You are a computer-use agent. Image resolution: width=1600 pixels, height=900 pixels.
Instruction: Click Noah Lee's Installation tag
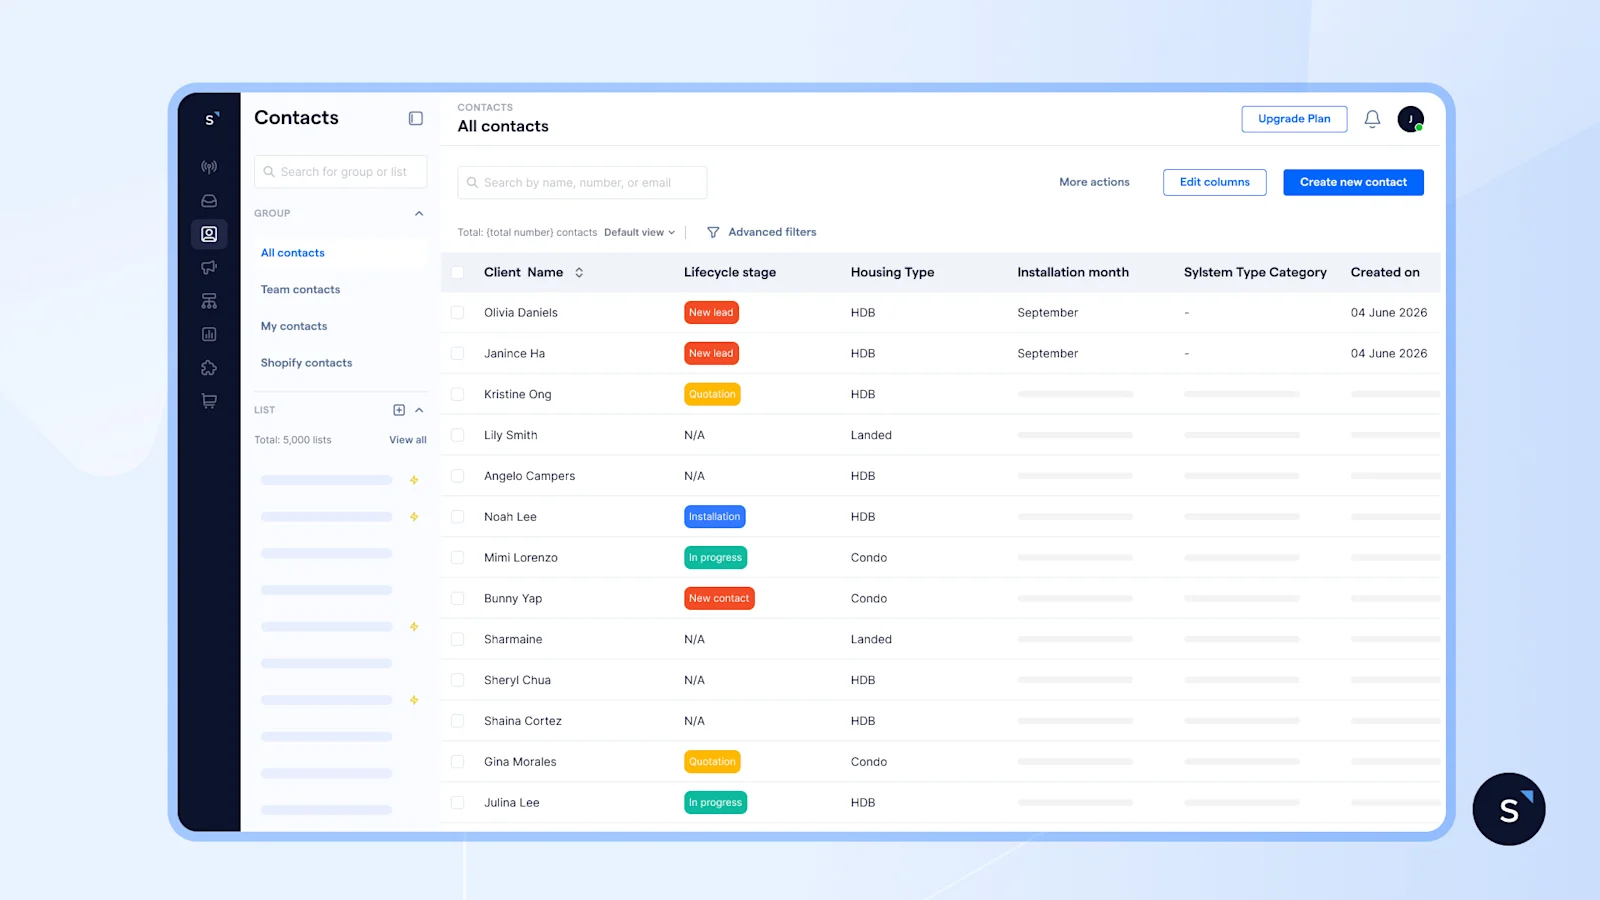(714, 517)
